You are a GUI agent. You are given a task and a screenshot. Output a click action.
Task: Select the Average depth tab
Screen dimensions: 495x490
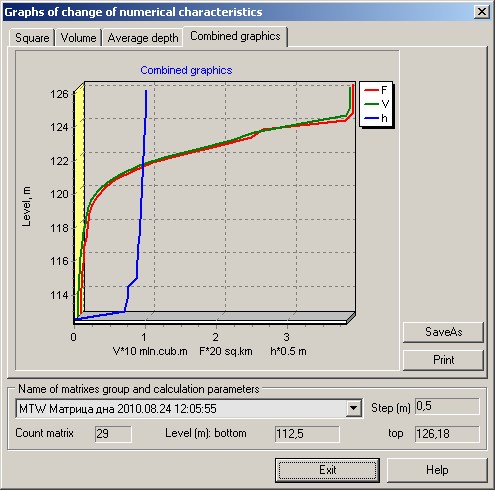pyautogui.click(x=143, y=38)
